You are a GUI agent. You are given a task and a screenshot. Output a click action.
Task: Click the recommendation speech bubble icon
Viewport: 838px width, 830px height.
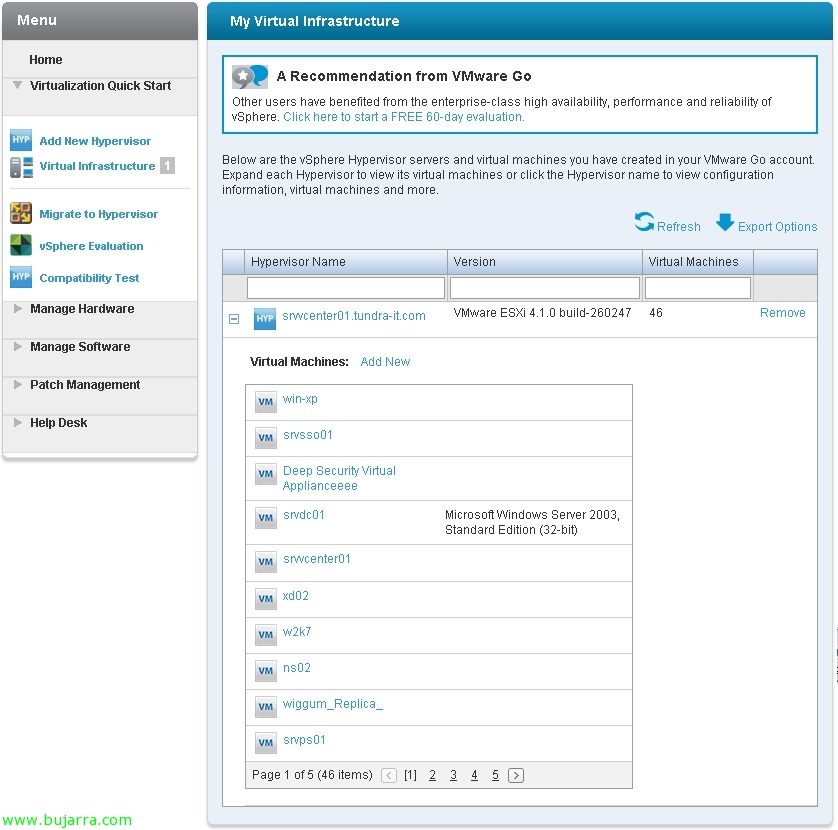tap(250, 76)
